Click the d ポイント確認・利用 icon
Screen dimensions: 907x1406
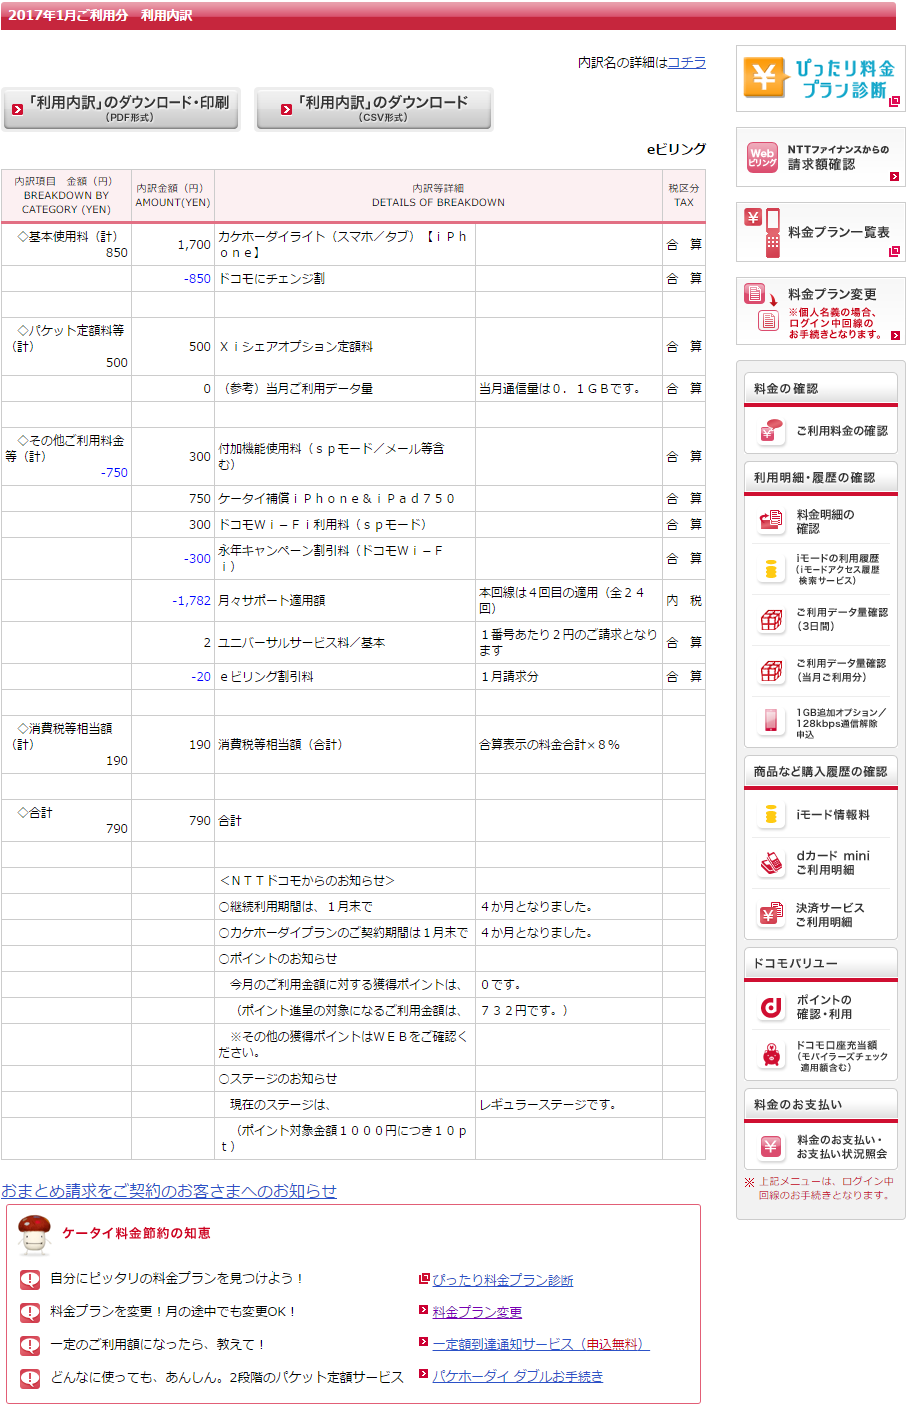(771, 1007)
